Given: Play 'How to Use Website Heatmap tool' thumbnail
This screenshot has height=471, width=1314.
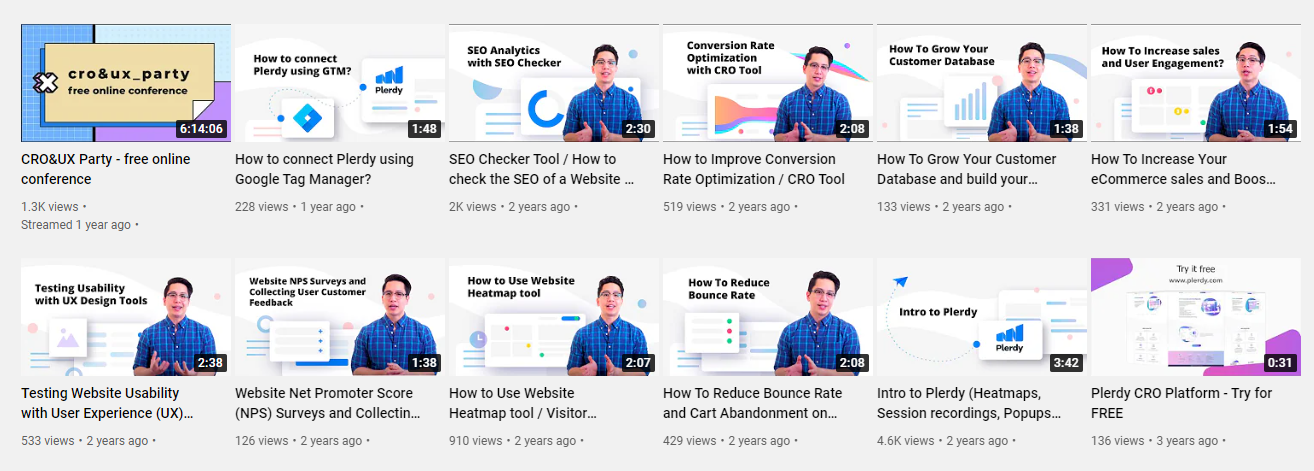Looking at the screenshot, I should pyautogui.click(x=554, y=317).
